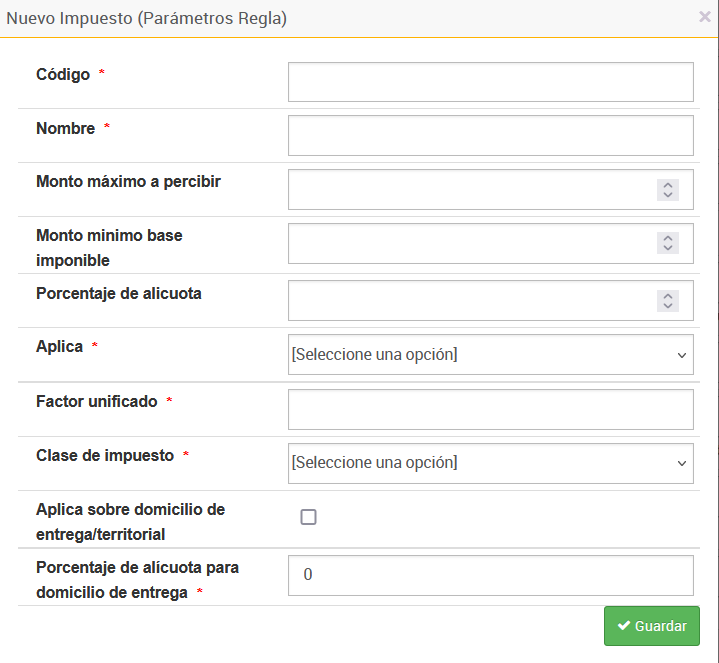Click the Monto máximo a percibir field

pyautogui.click(x=470, y=189)
